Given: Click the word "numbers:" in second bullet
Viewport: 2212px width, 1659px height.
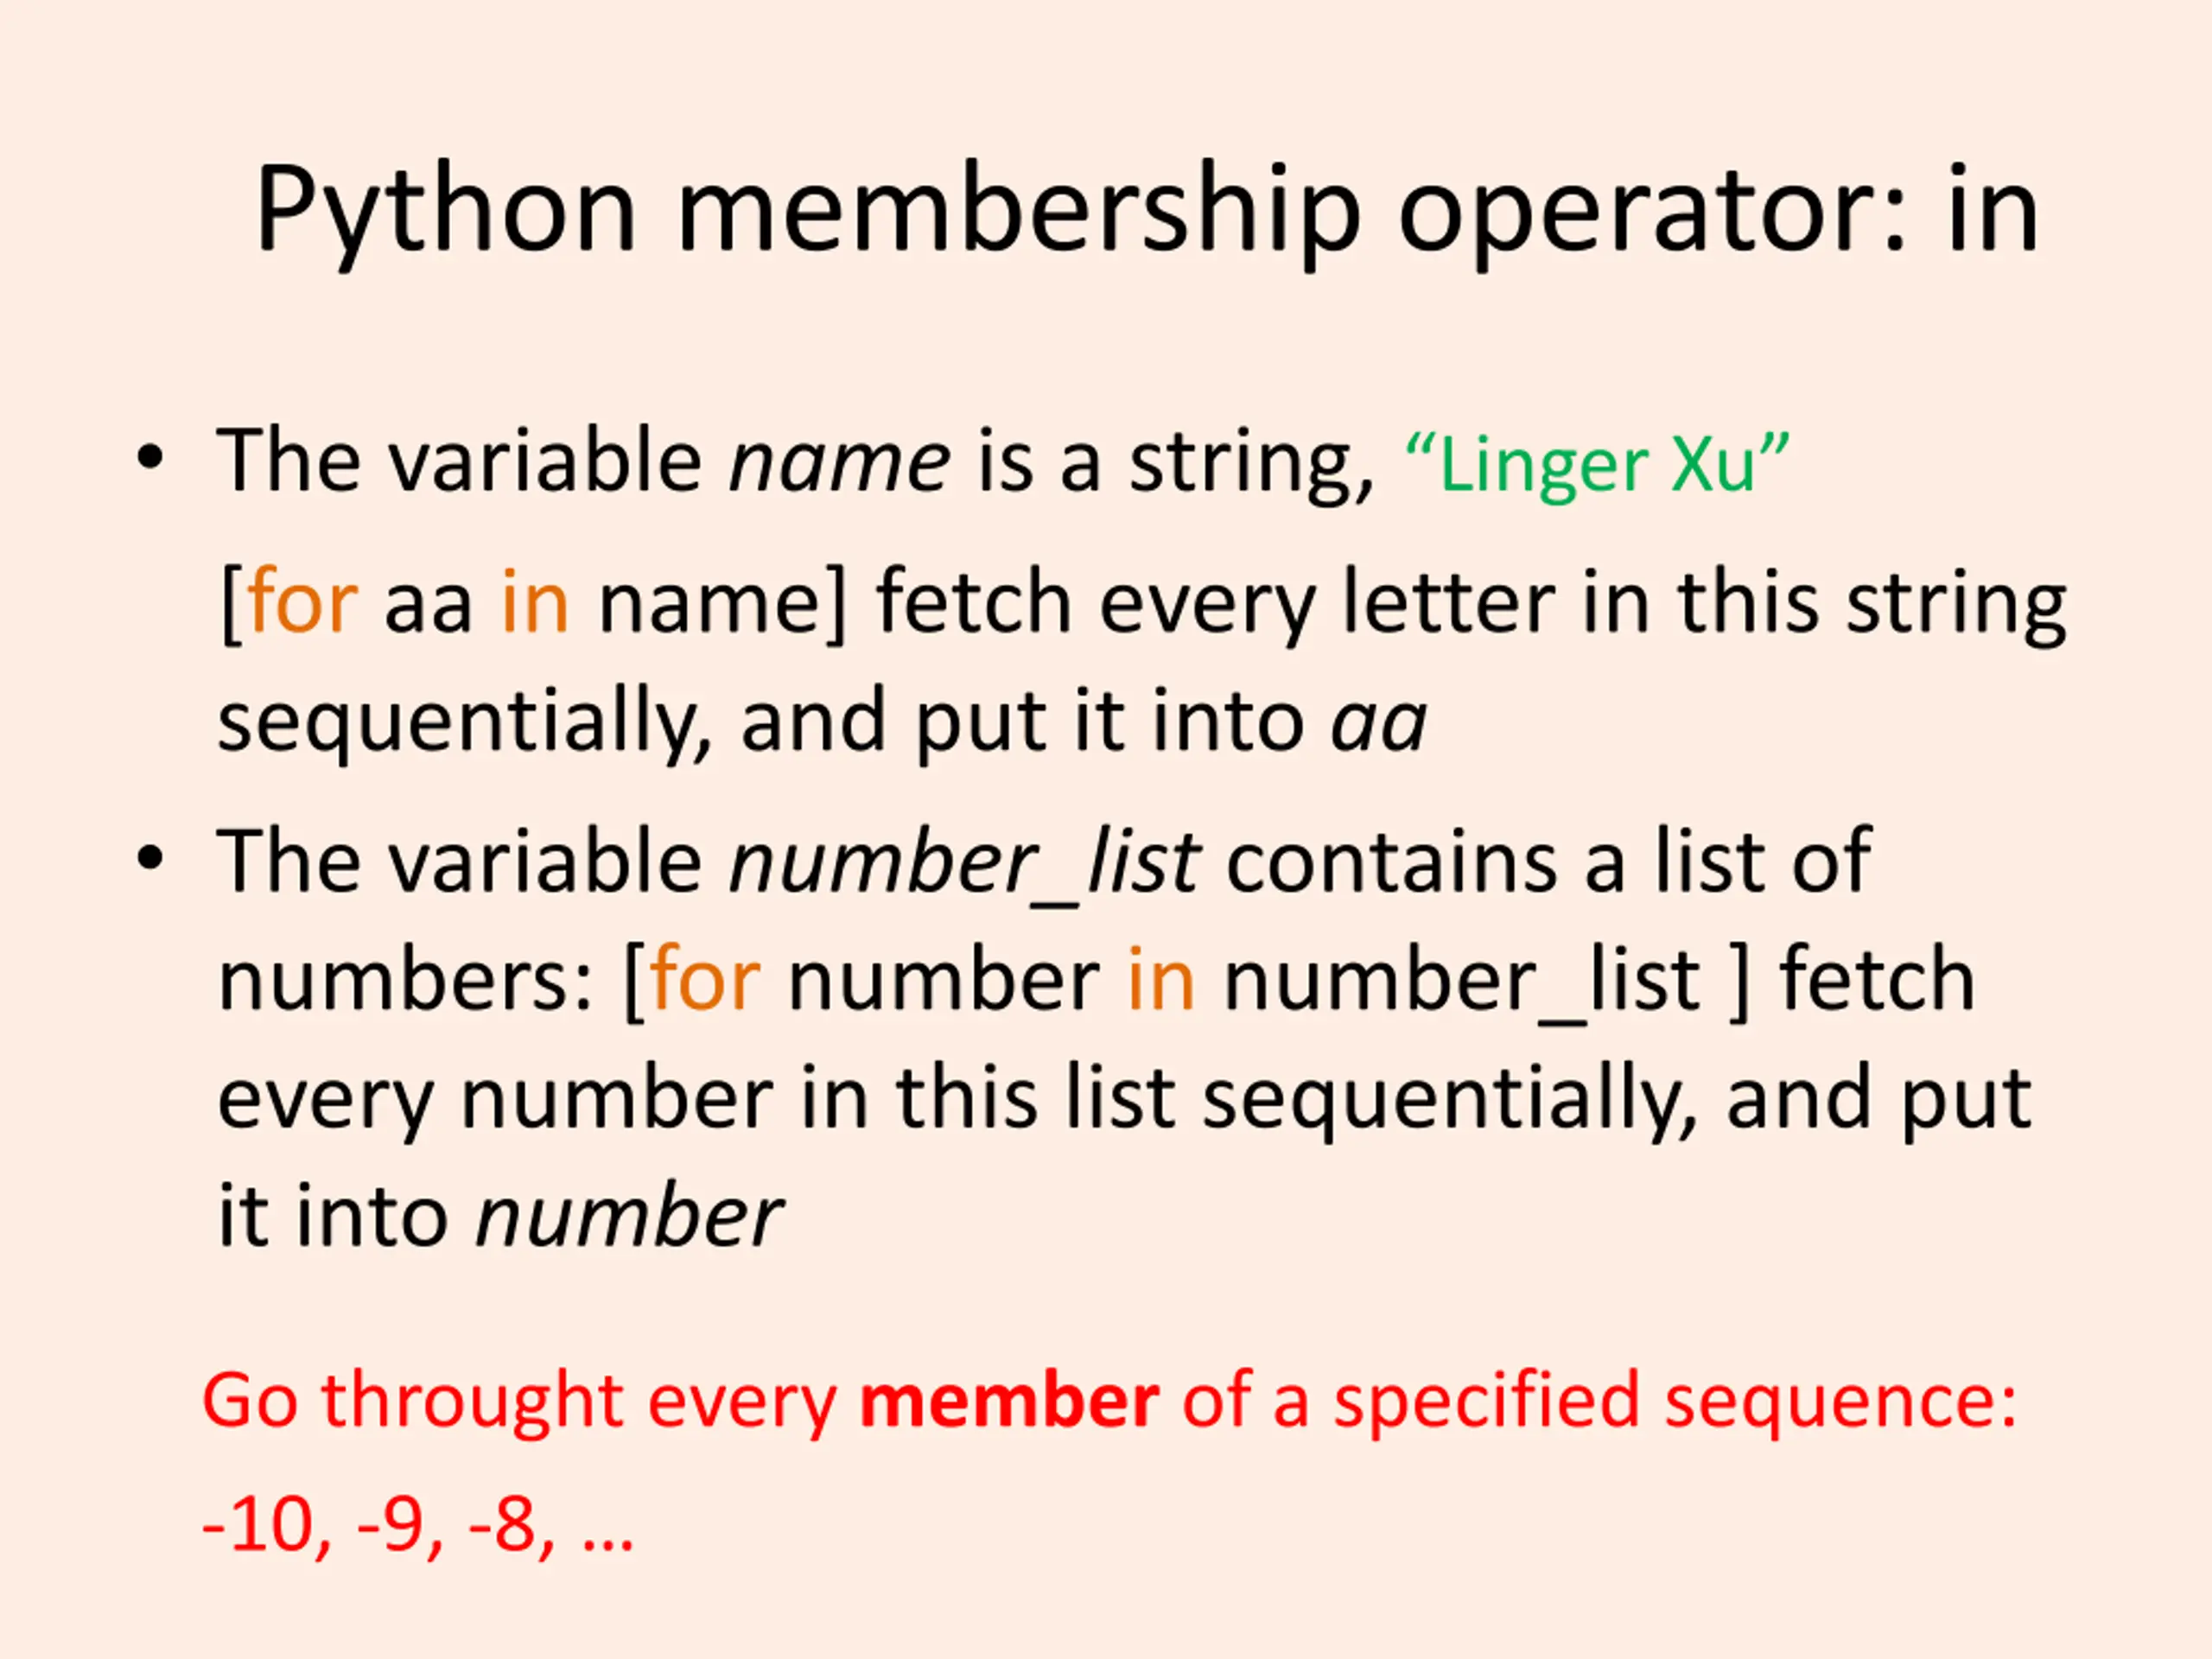Looking at the screenshot, I should click(407, 980).
